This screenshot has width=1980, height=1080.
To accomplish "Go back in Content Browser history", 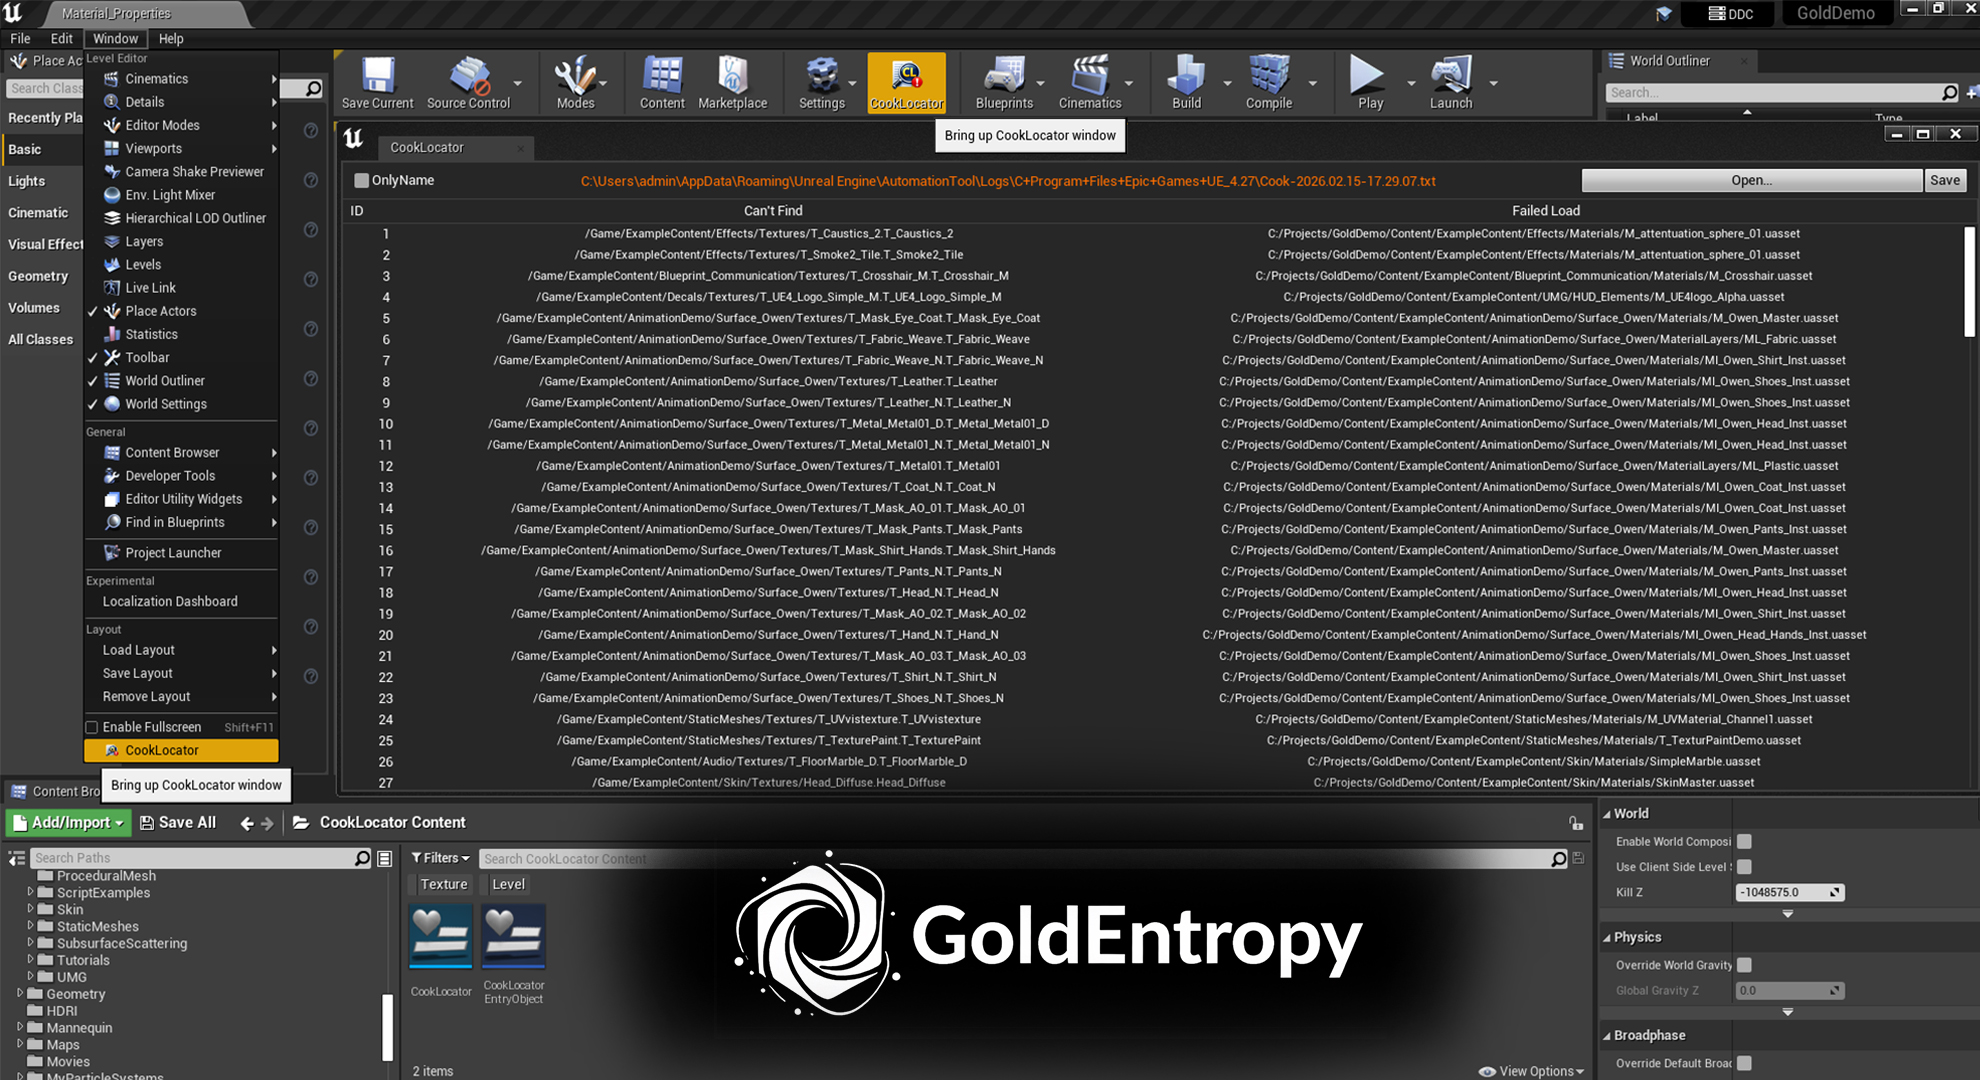I will pyautogui.click(x=246, y=823).
